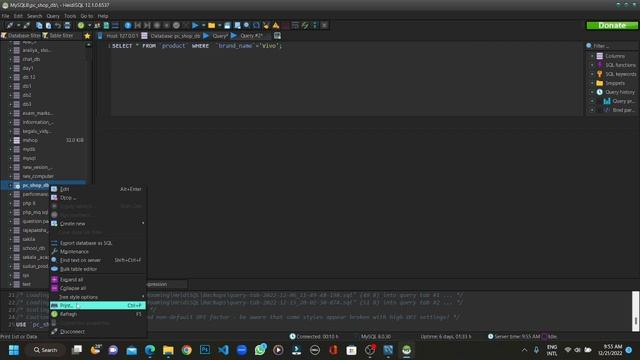Click the yellow warning triangle toolbar icon

point(276,25)
